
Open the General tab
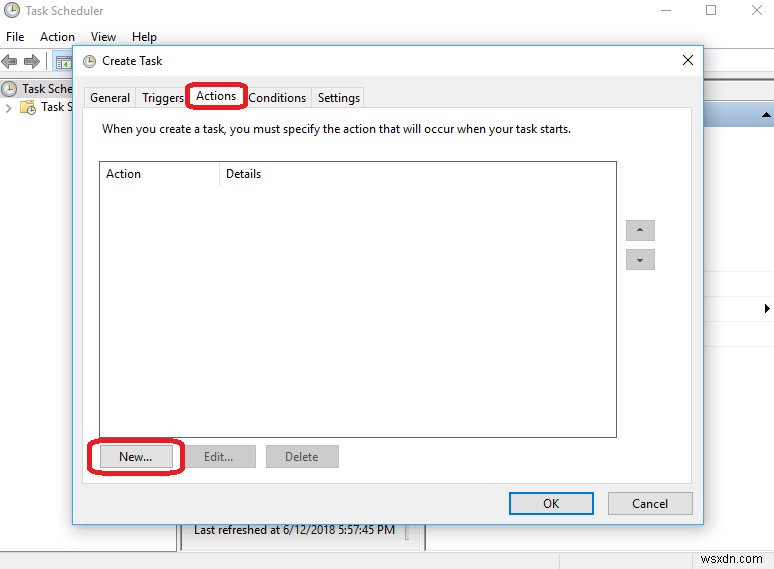(110, 98)
